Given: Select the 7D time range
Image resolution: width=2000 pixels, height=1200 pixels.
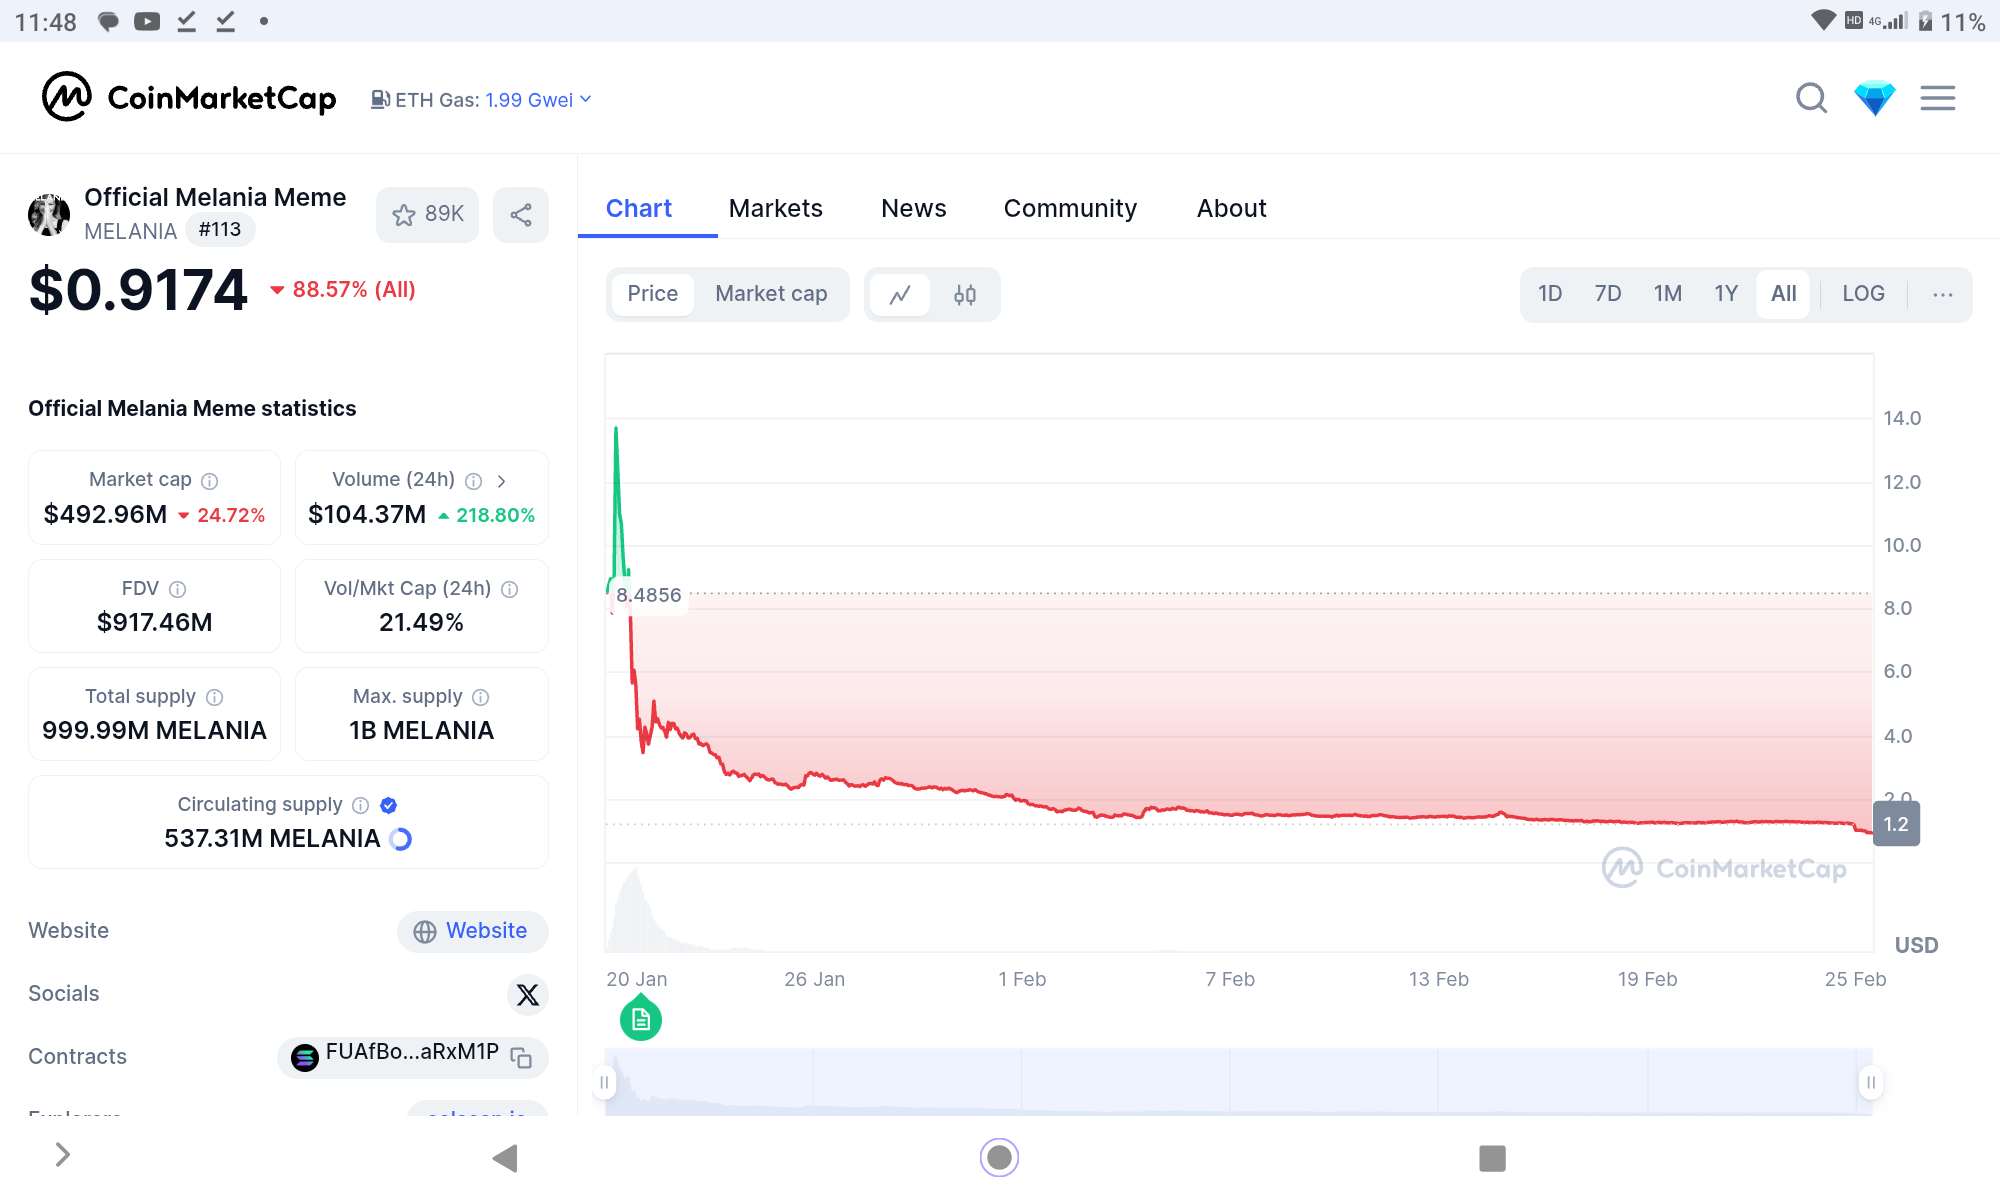Looking at the screenshot, I should (1608, 294).
